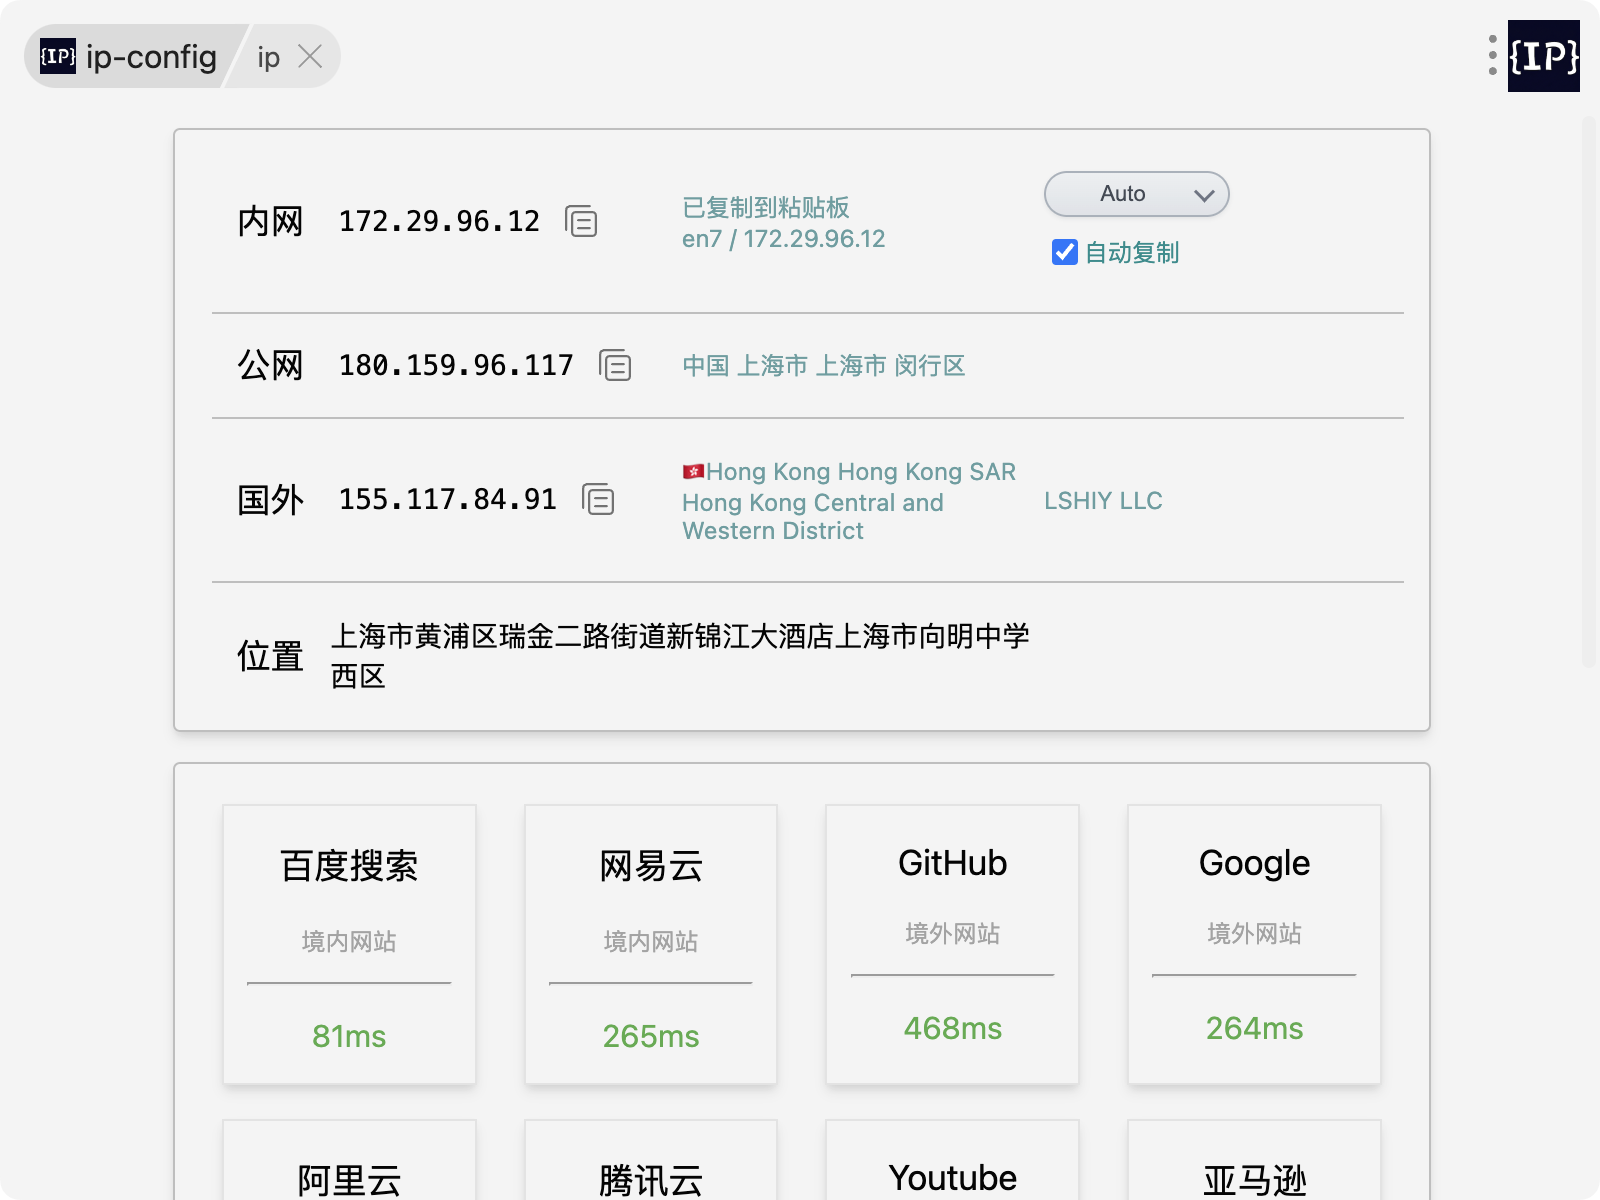Image resolution: width=1600 pixels, height=1200 pixels.
Task: Click the LSHIY LLC provider link
Action: click(1103, 501)
